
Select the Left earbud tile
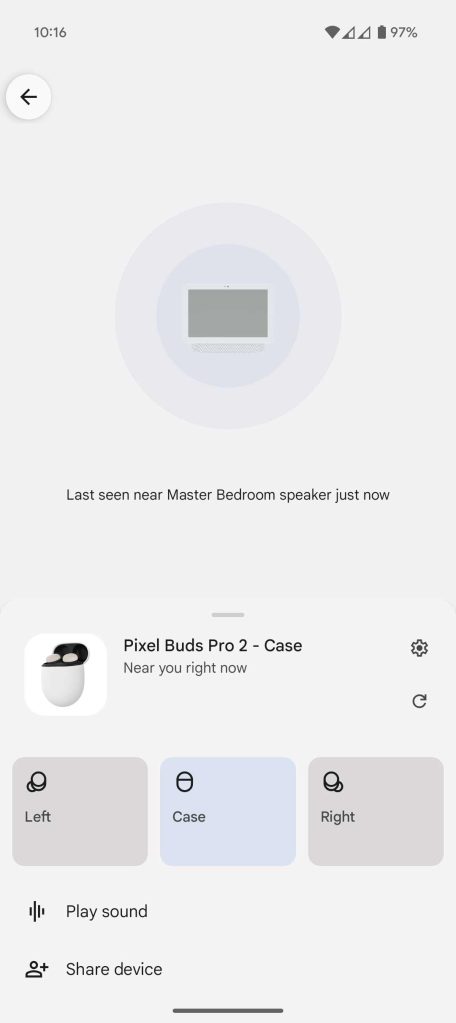(x=80, y=811)
